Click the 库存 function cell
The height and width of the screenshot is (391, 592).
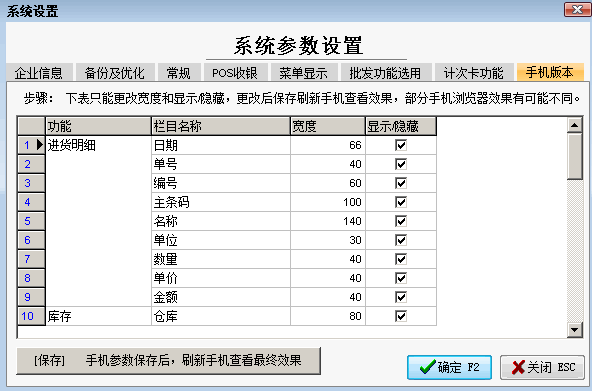tap(98, 316)
